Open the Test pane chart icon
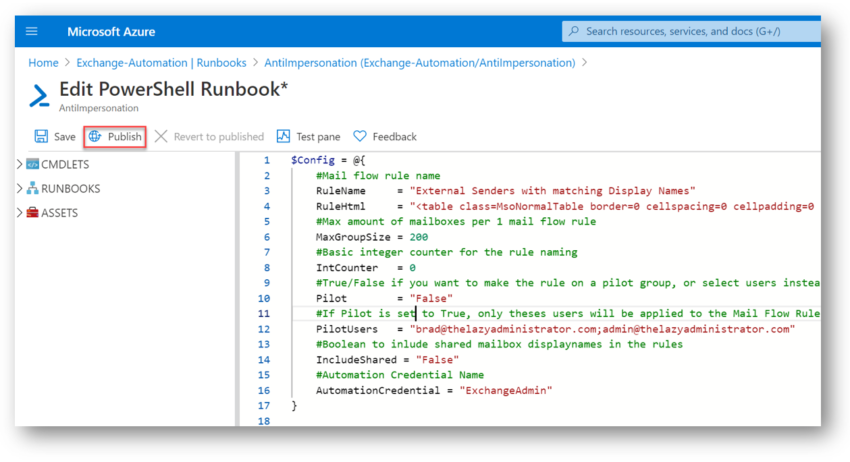850x462 pixels. tap(283, 136)
